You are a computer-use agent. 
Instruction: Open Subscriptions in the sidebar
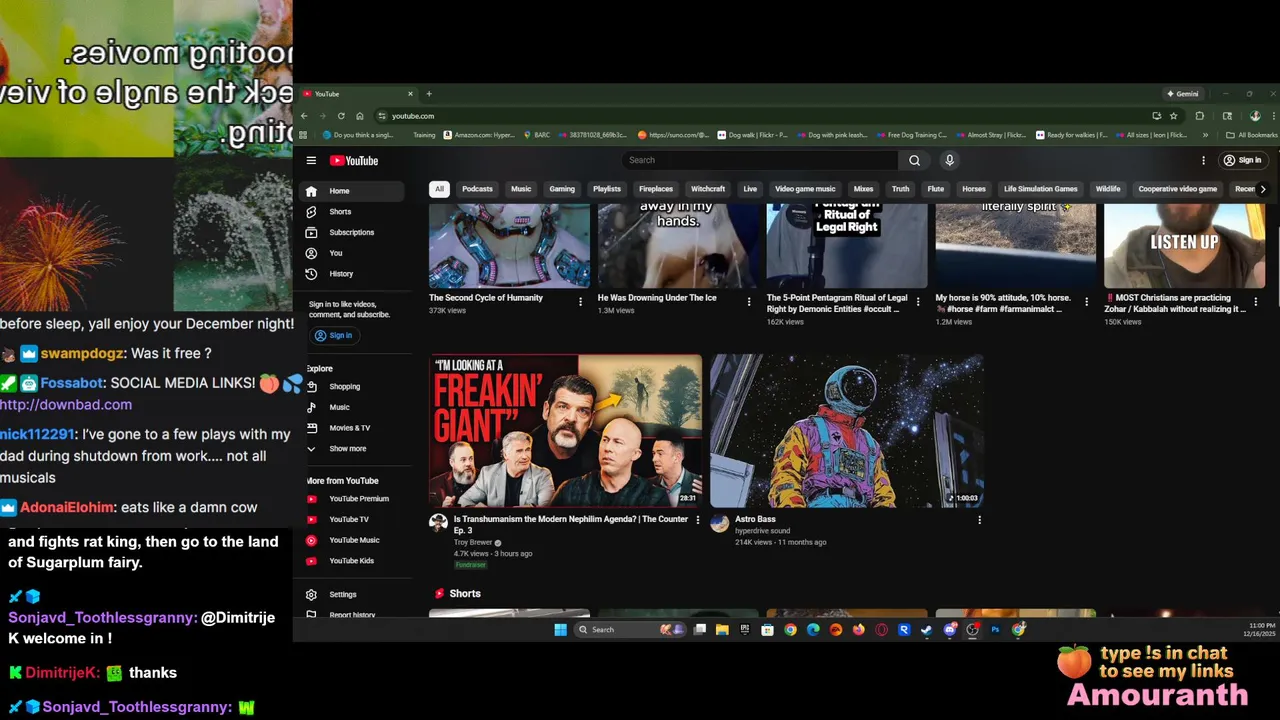click(354, 232)
